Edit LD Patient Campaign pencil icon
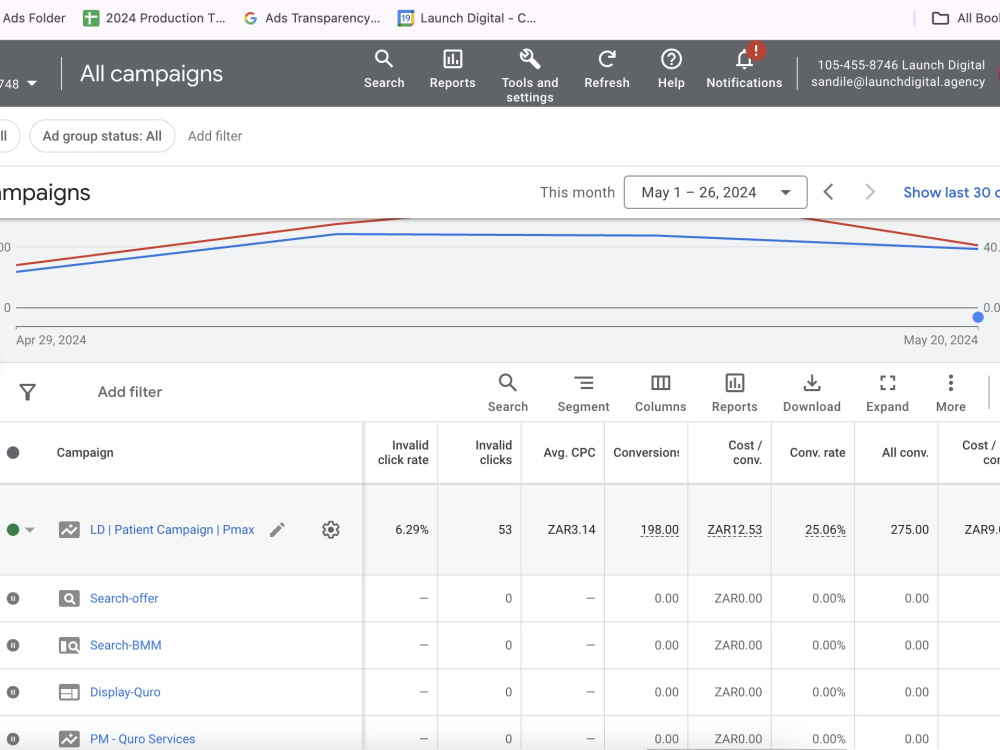The height and width of the screenshot is (750, 1000). [277, 530]
